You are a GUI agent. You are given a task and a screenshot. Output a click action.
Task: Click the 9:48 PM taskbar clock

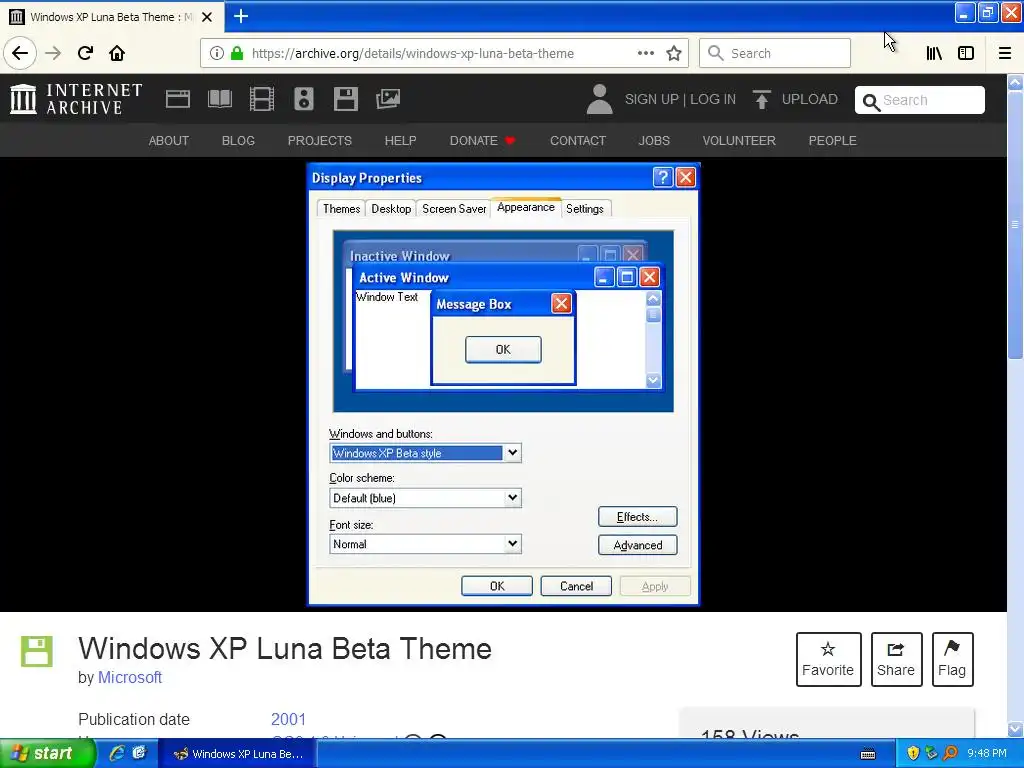click(987, 754)
